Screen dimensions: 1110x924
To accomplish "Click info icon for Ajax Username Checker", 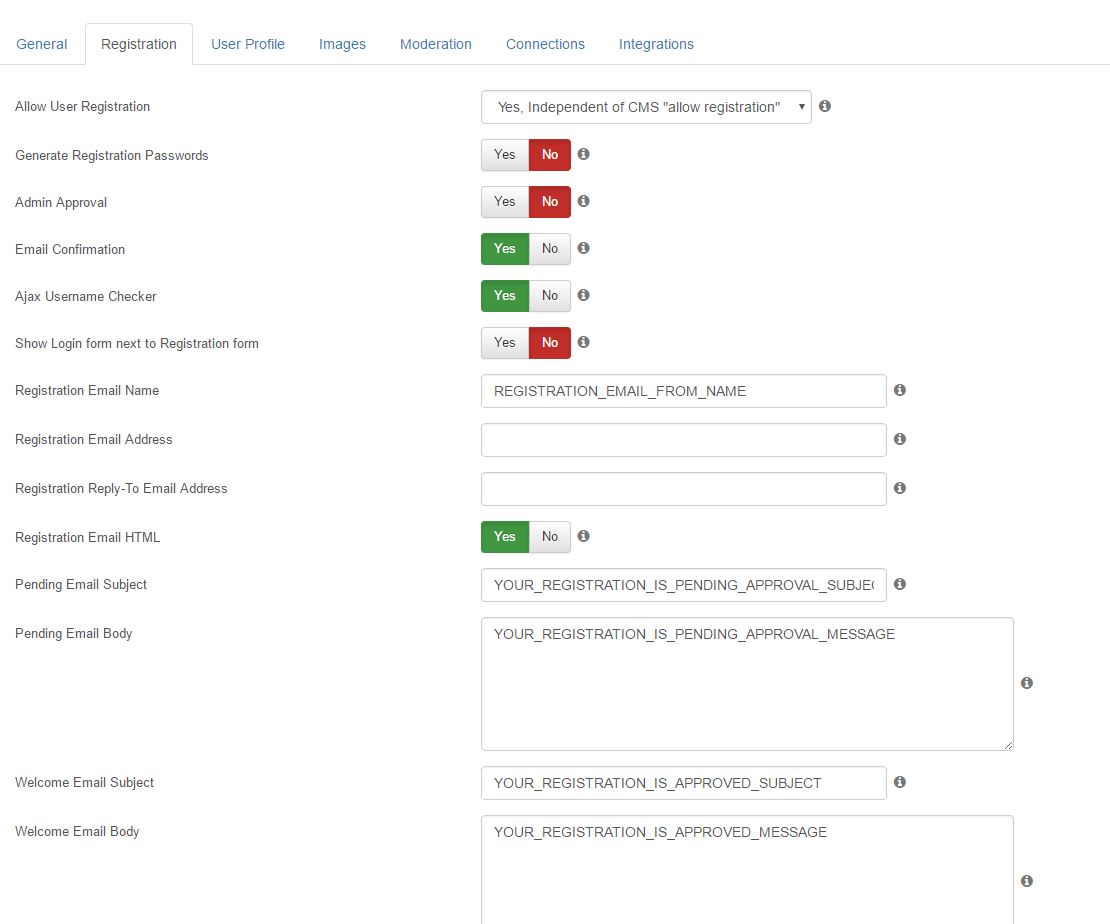I will 583,295.
